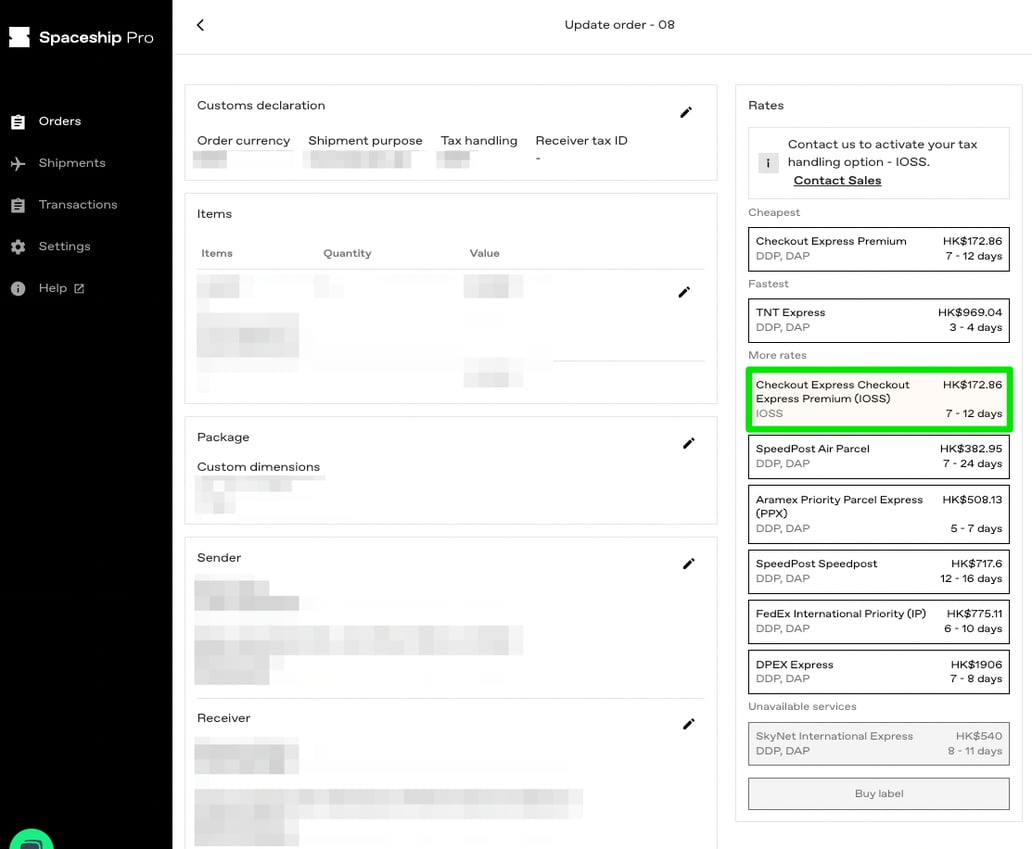Screen dimensions: 1032x849
Task: Select SpeedPost Air Parcel rate
Action: [x=878, y=456]
